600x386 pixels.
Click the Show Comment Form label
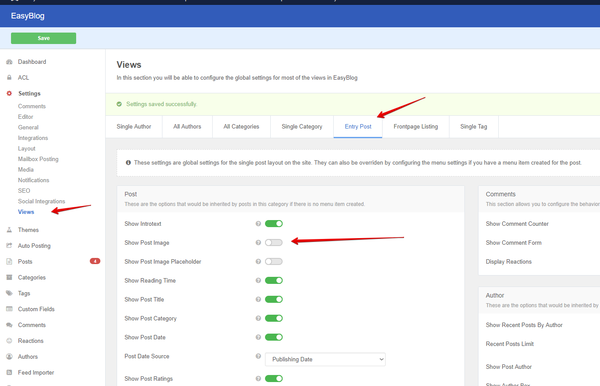point(514,243)
